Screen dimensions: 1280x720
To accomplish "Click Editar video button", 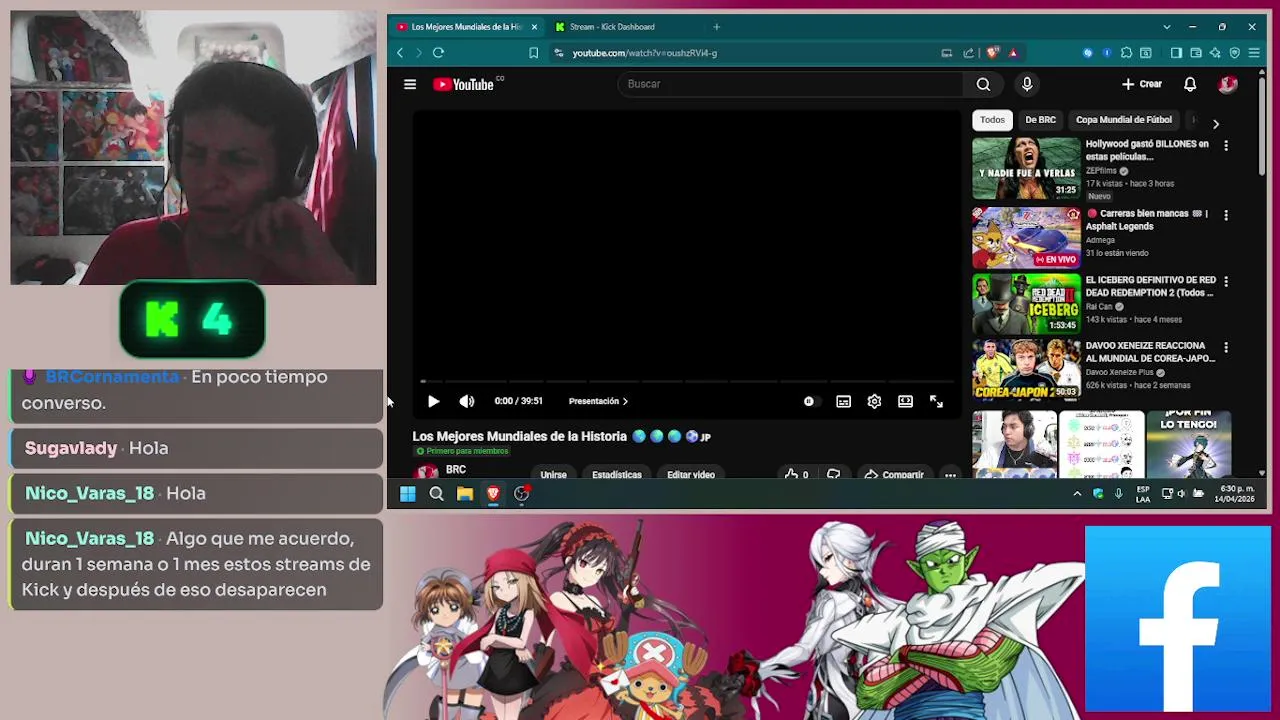I will click(691, 474).
